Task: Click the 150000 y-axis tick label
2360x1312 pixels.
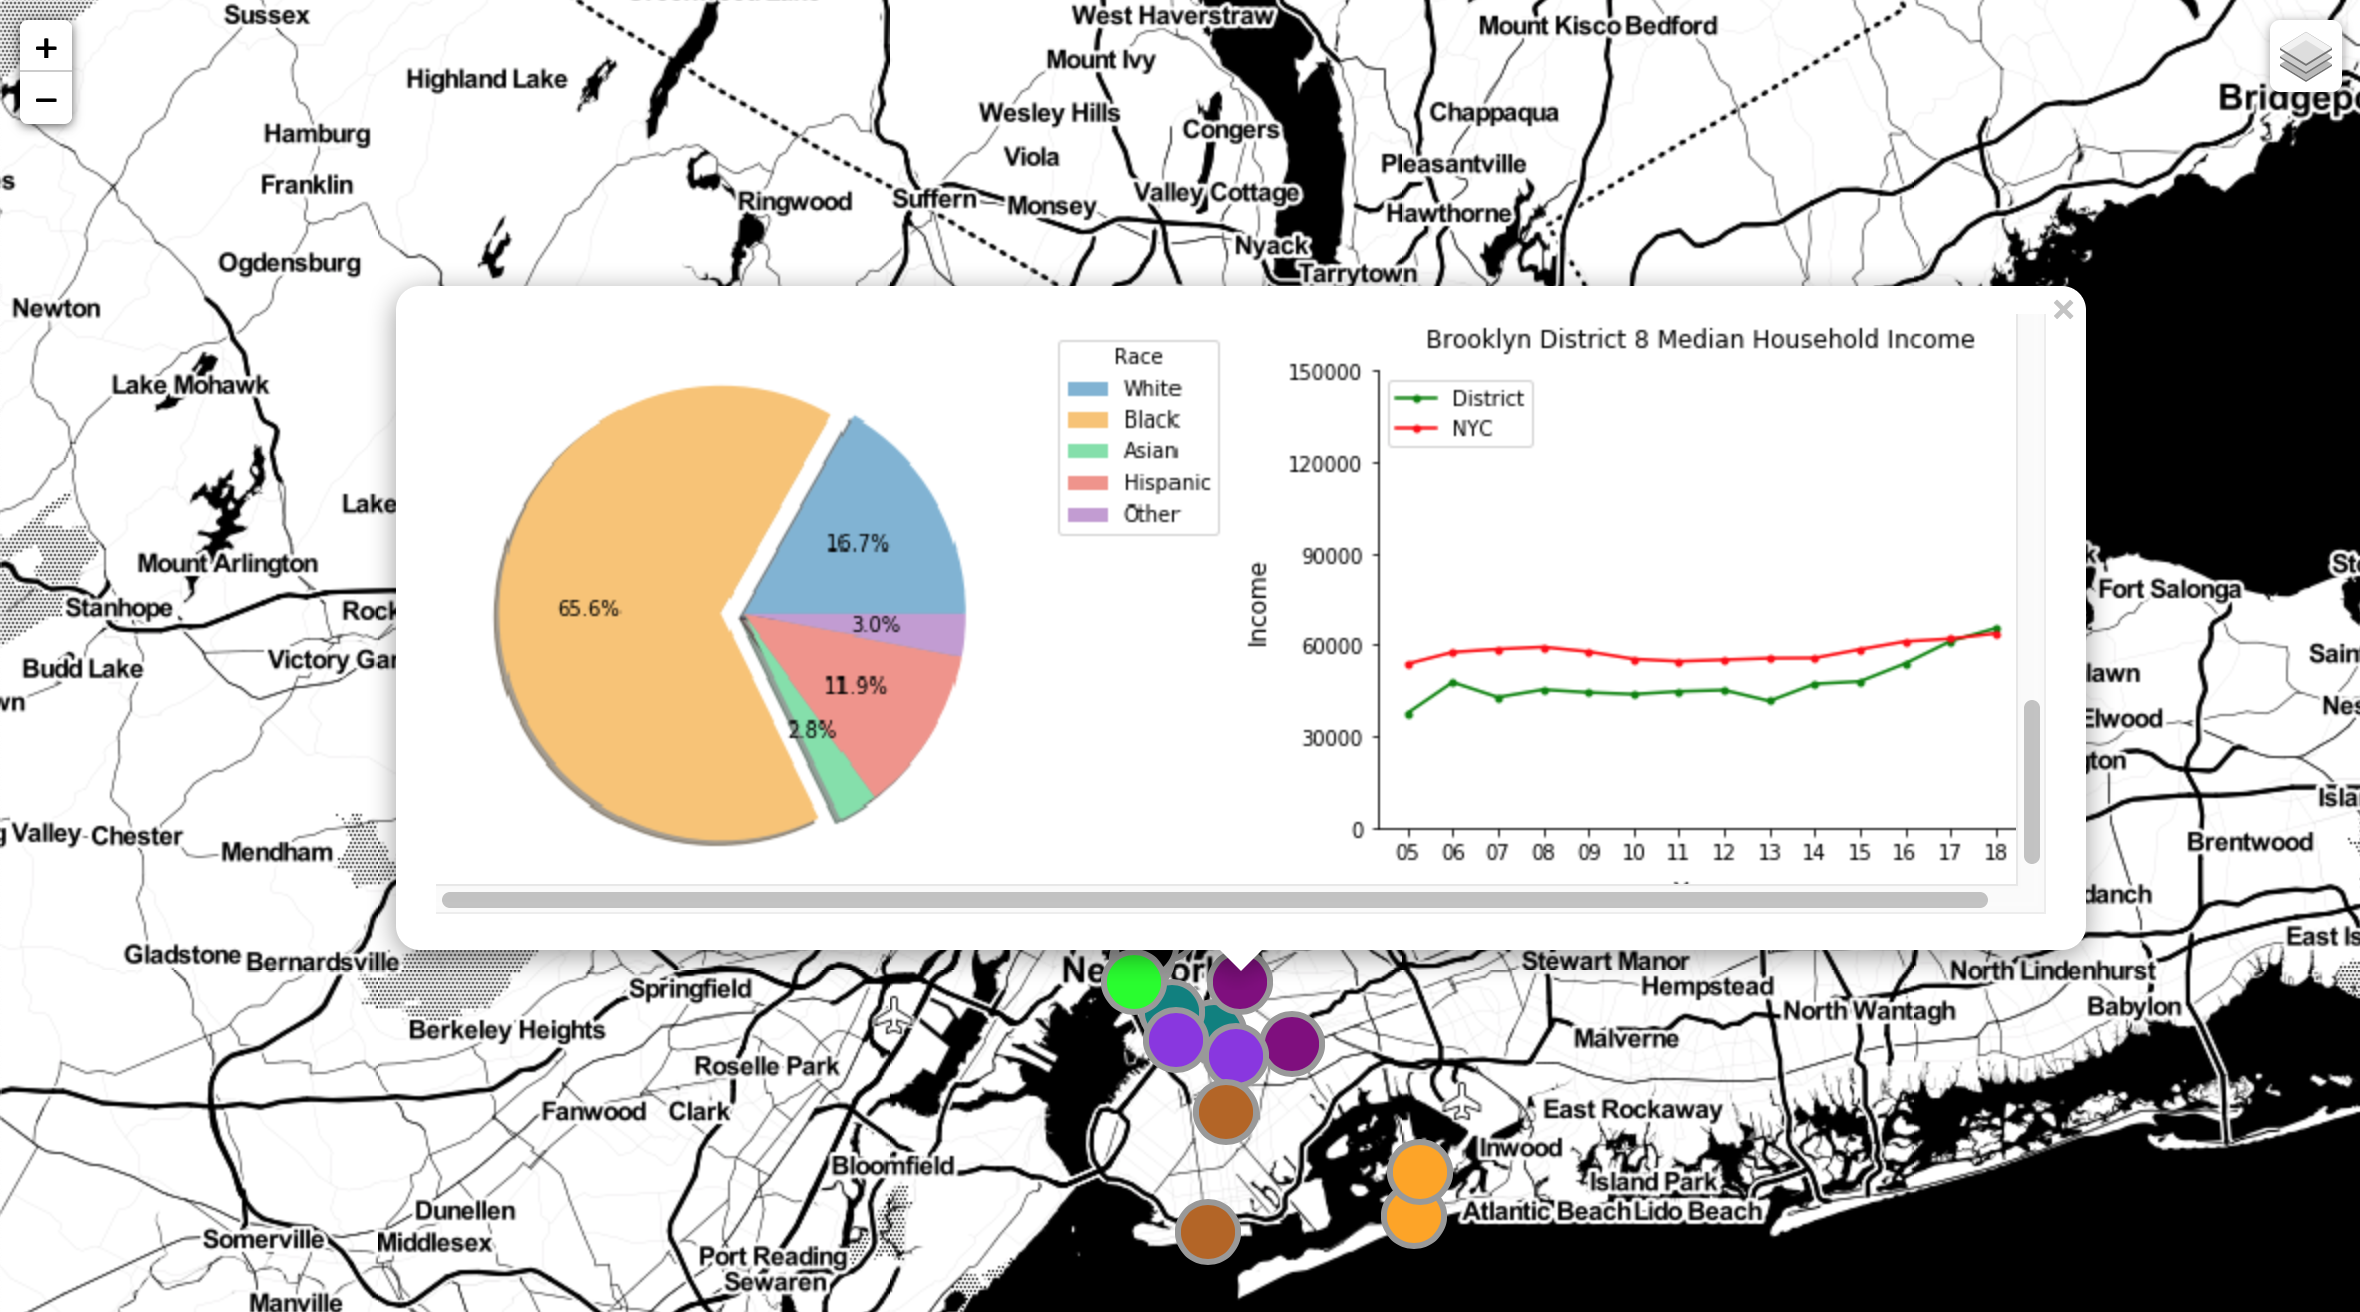Action: (x=1324, y=372)
